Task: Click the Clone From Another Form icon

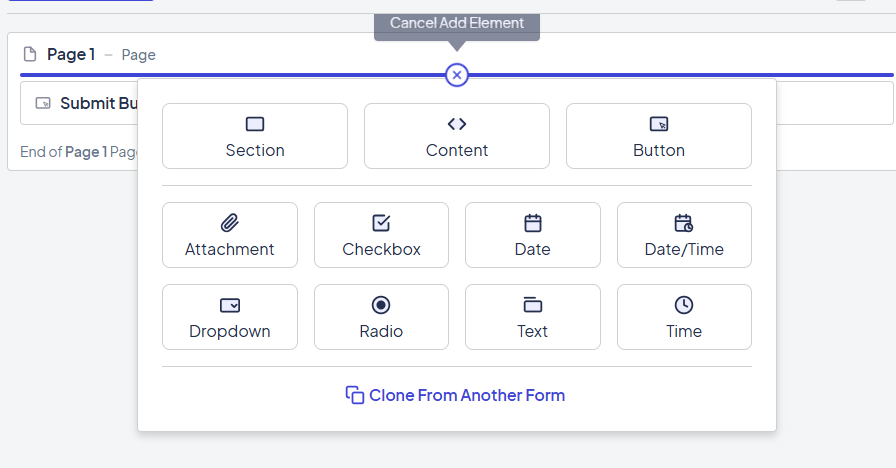Action: (355, 395)
